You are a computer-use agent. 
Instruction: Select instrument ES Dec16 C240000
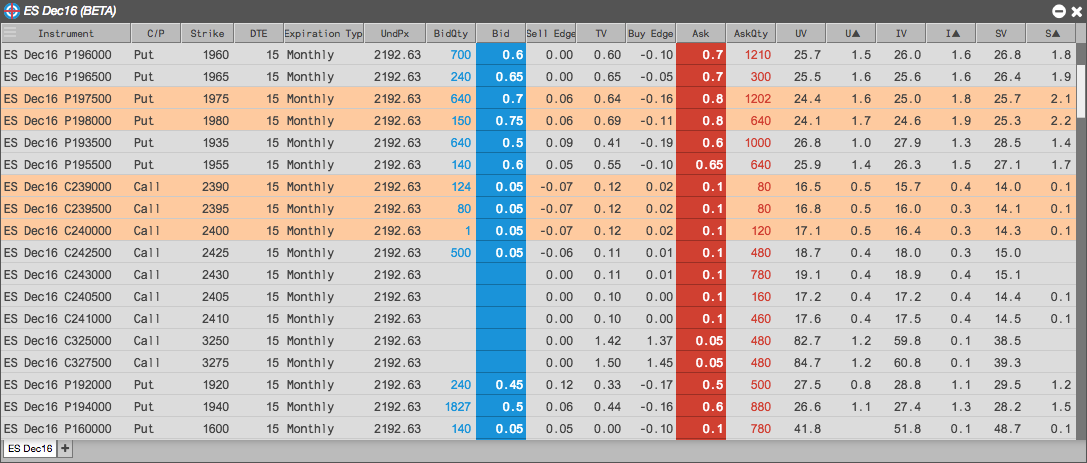tap(58, 231)
